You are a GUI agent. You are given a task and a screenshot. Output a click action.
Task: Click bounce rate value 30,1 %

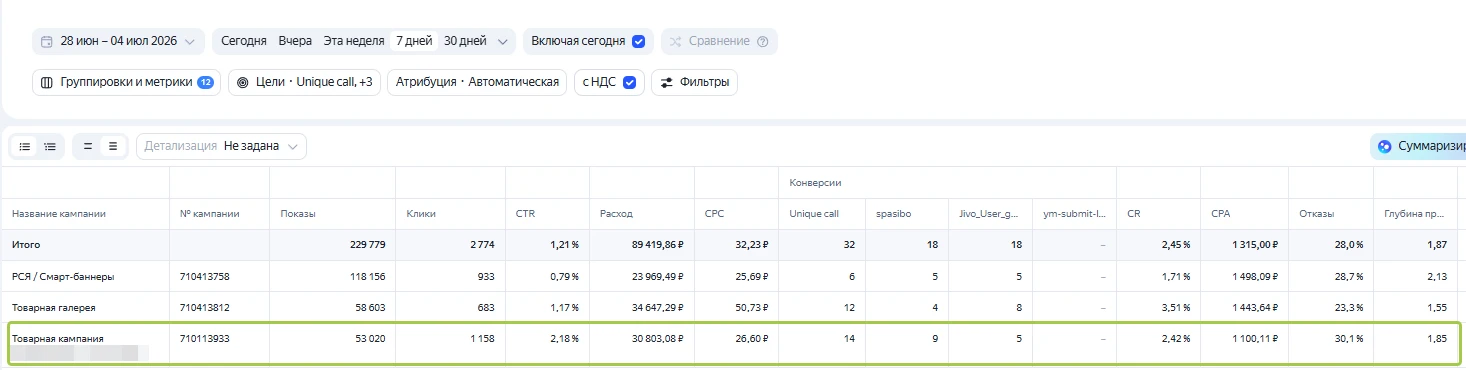[1348, 339]
